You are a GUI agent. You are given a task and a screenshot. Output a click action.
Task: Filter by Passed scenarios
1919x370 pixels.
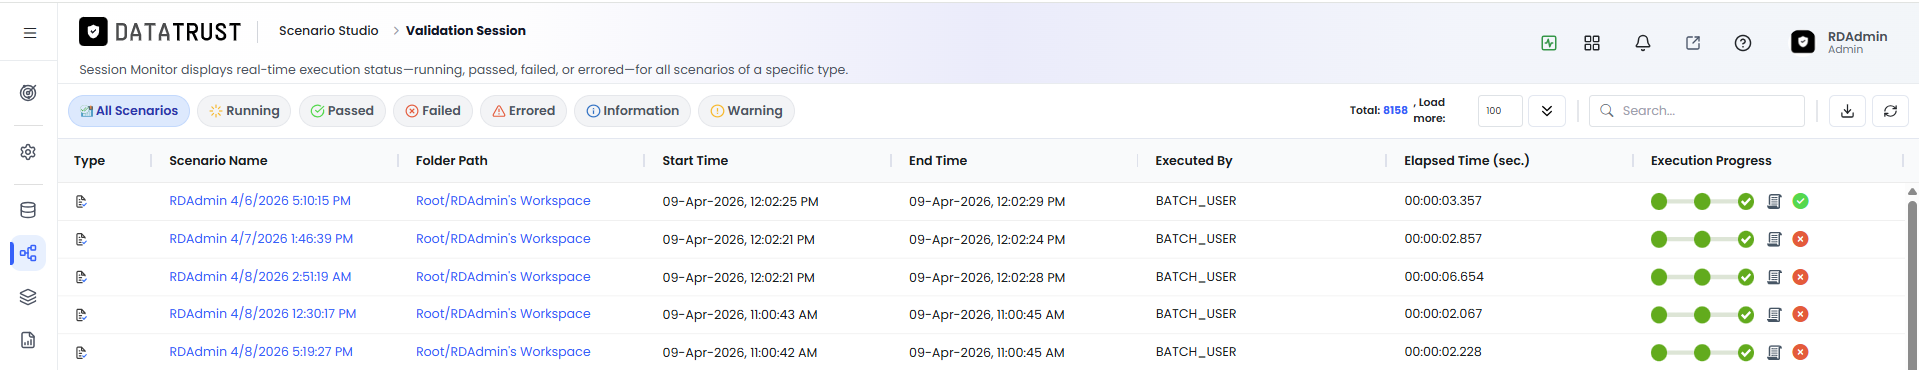(x=342, y=111)
